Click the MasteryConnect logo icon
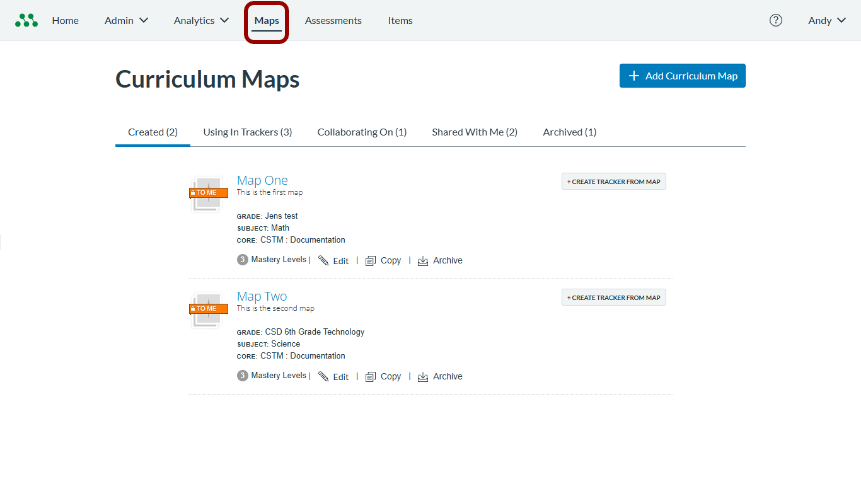This screenshot has width=861, height=484. pyautogui.click(x=26, y=21)
